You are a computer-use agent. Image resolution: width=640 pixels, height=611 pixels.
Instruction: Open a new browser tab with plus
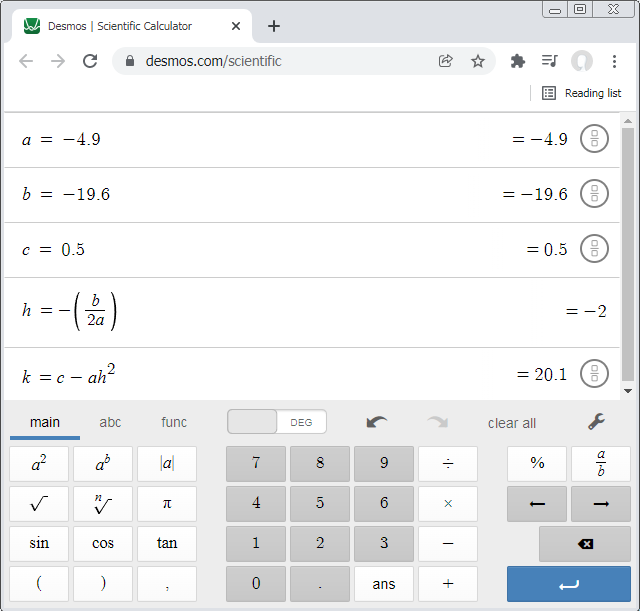(274, 26)
